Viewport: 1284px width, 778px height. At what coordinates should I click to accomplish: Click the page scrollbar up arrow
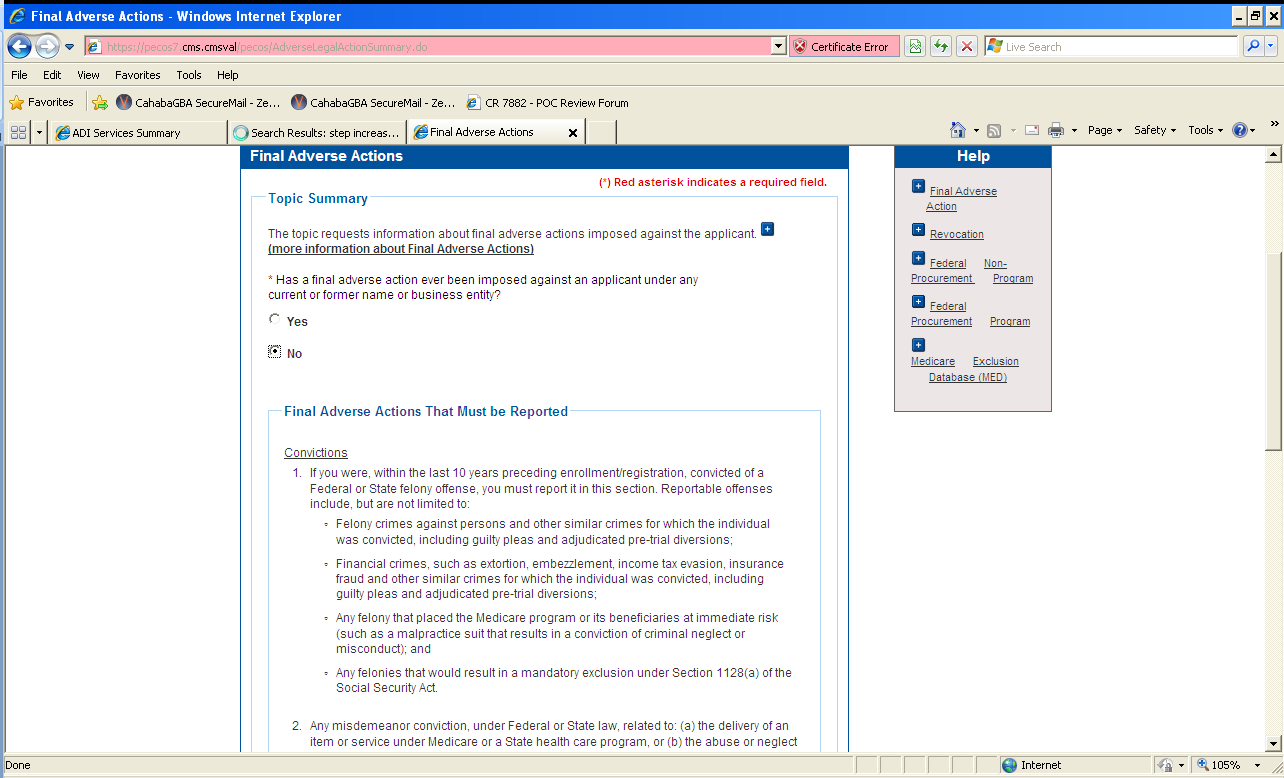point(1274,155)
